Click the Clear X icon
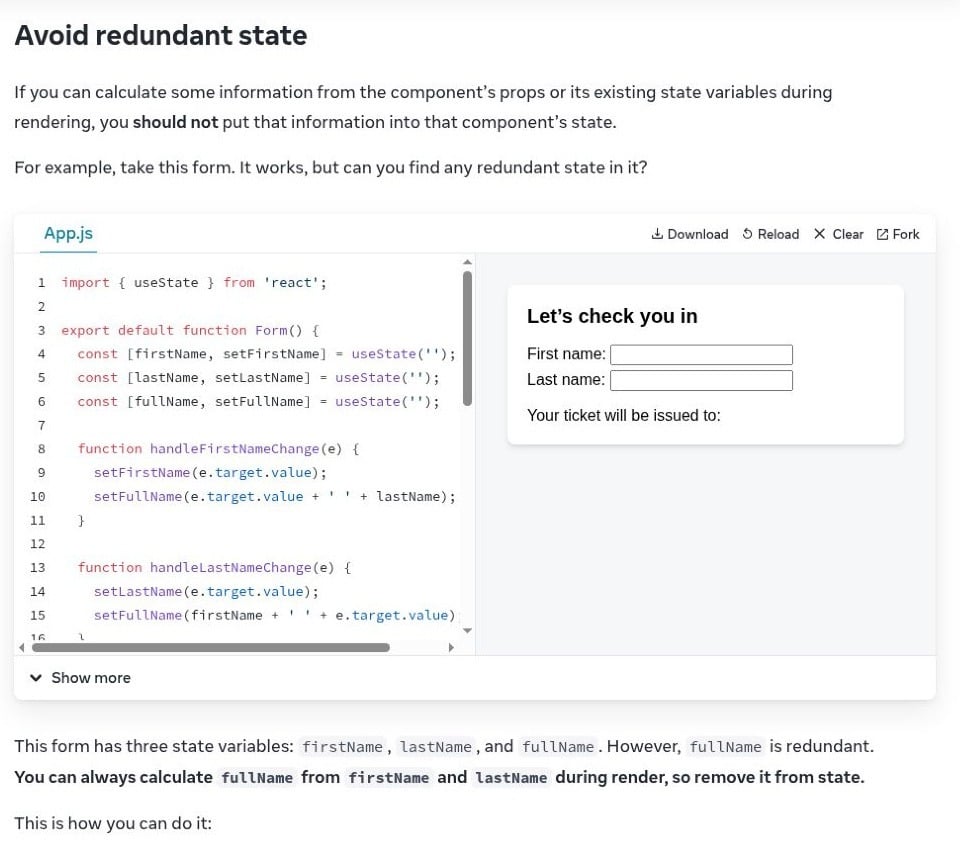This screenshot has width=960, height=842. click(x=820, y=234)
